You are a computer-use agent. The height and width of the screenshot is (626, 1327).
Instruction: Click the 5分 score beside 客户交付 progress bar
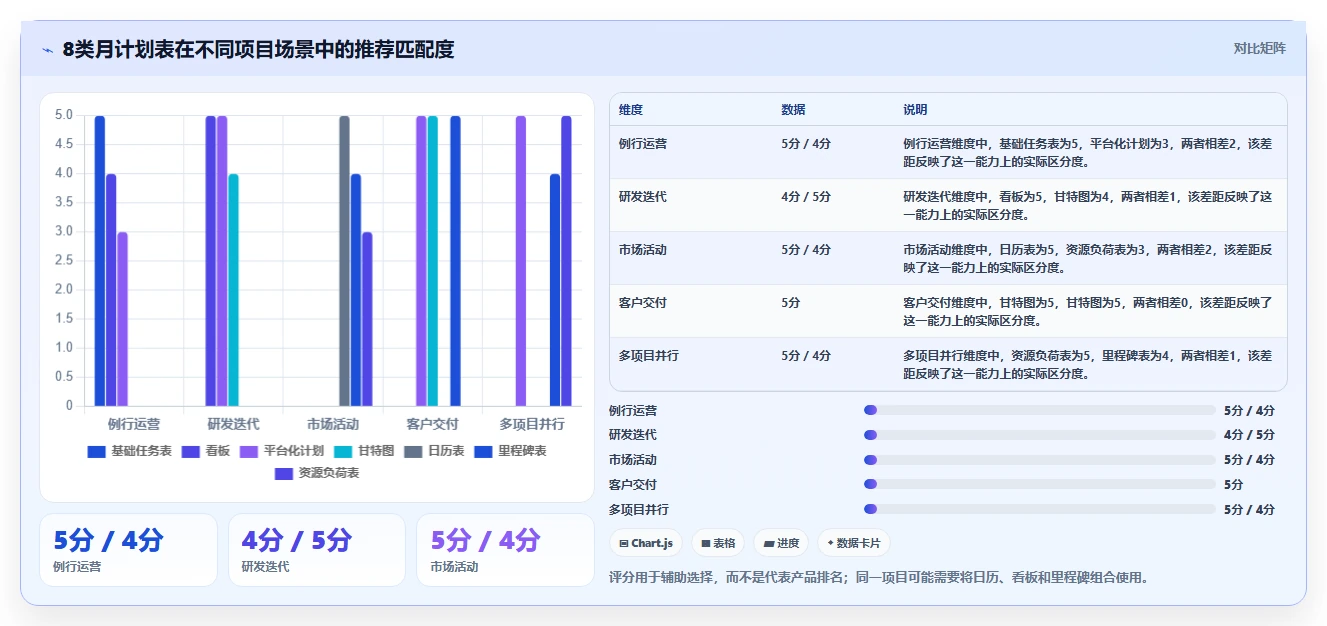click(1233, 484)
